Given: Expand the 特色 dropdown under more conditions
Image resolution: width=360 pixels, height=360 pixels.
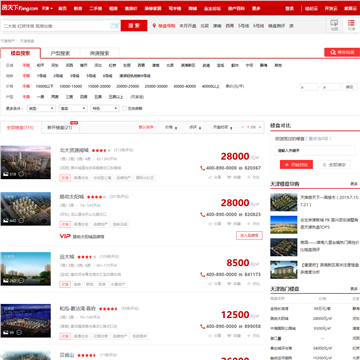Looking at the screenshot, I should tap(105, 108).
